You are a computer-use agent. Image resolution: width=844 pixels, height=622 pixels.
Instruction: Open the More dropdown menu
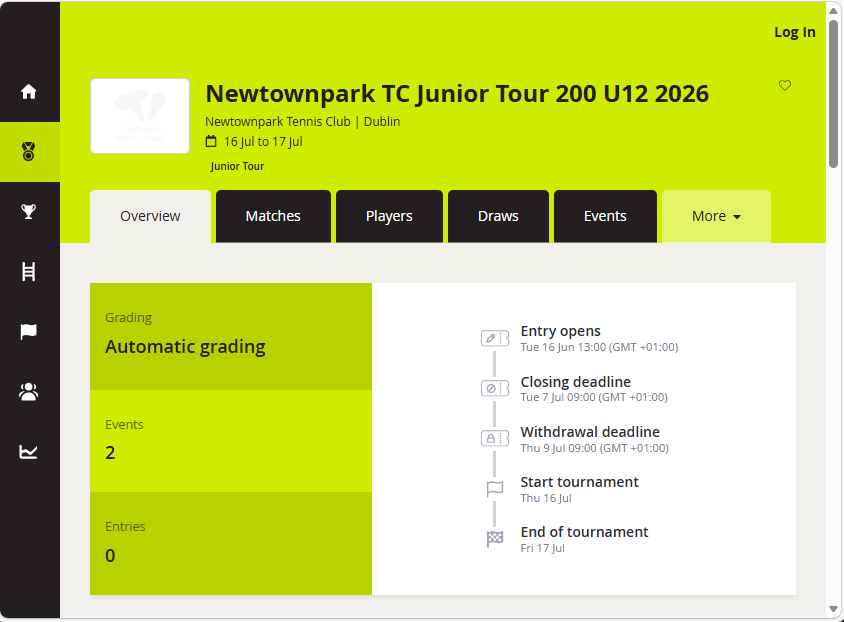(x=716, y=216)
